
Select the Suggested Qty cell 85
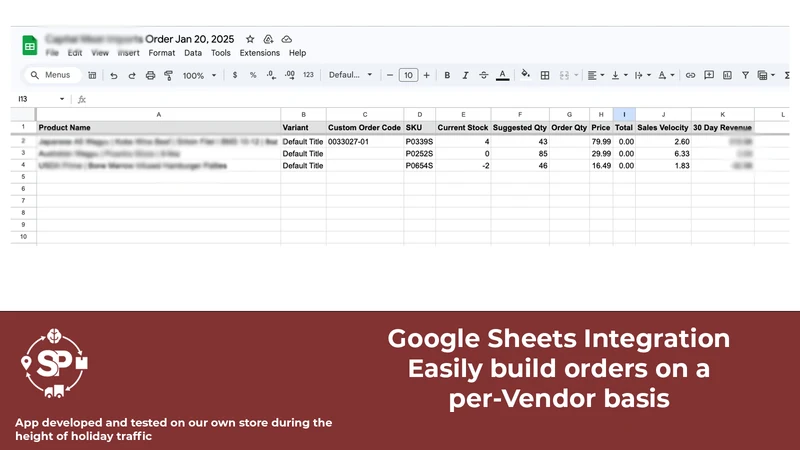point(520,154)
